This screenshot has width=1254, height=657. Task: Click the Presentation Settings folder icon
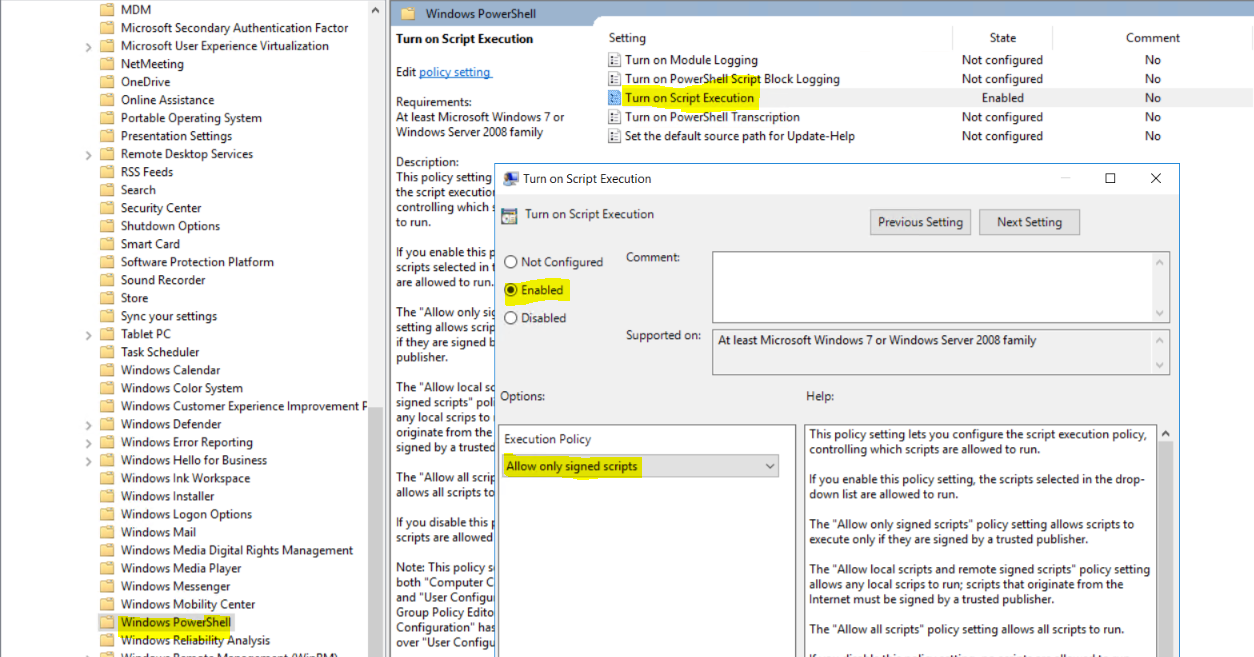pyautogui.click(x=108, y=136)
